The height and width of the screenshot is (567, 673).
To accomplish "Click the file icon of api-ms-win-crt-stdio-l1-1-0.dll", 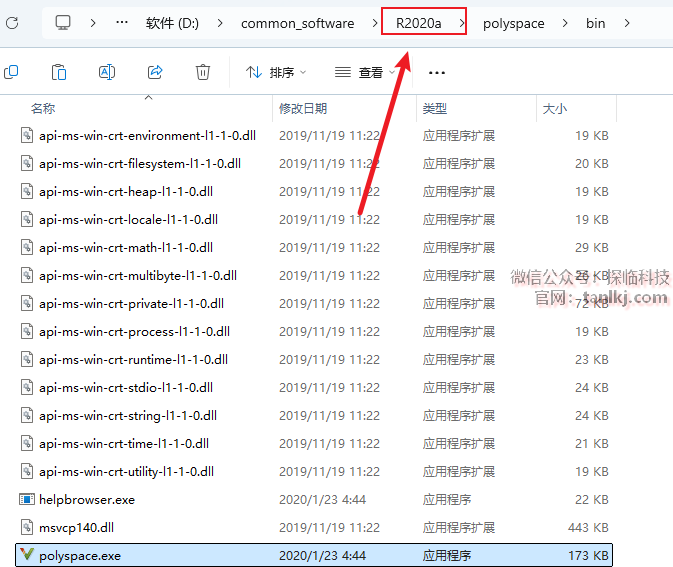I will tap(27, 387).
